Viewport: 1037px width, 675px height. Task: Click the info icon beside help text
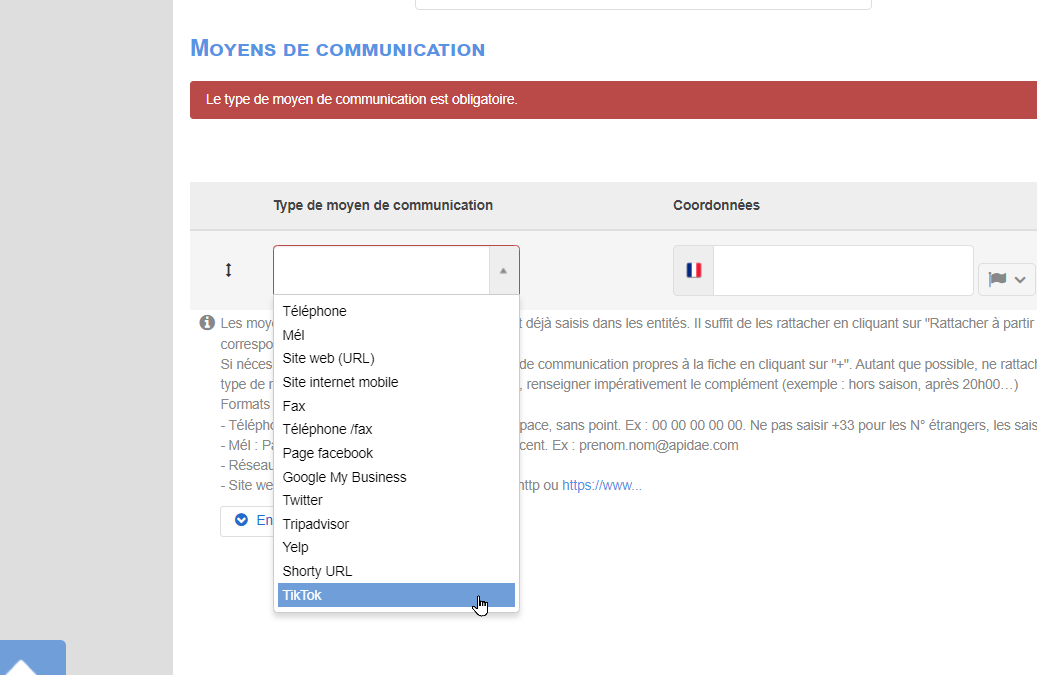[207, 323]
